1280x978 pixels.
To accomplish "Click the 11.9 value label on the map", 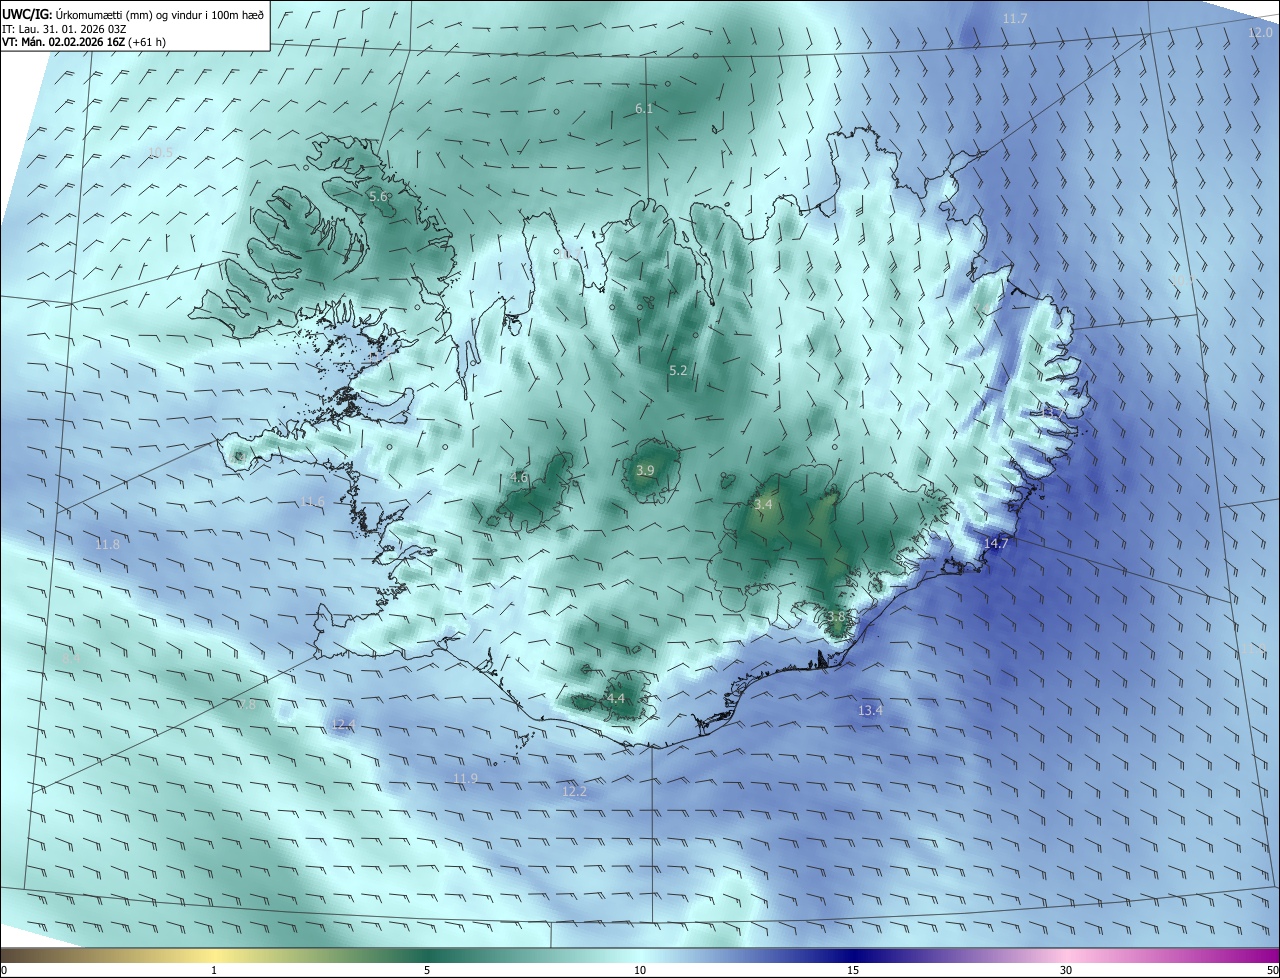I will (x=465, y=778).
